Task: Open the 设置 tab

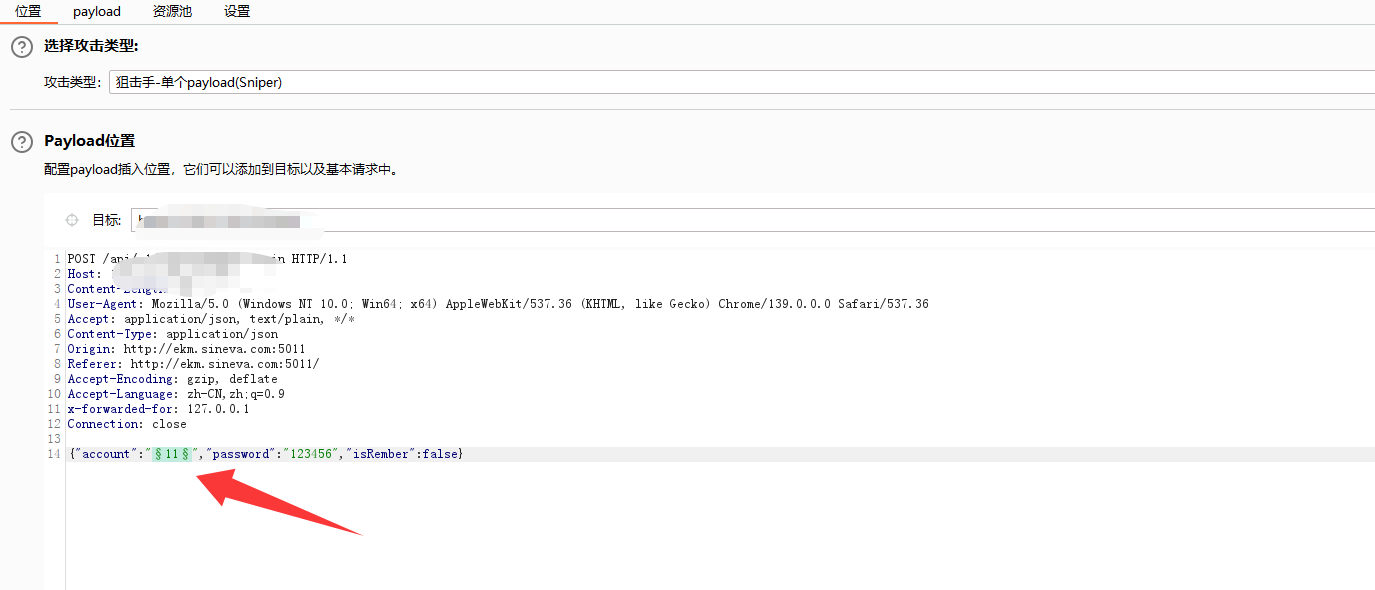Action: click(237, 12)
